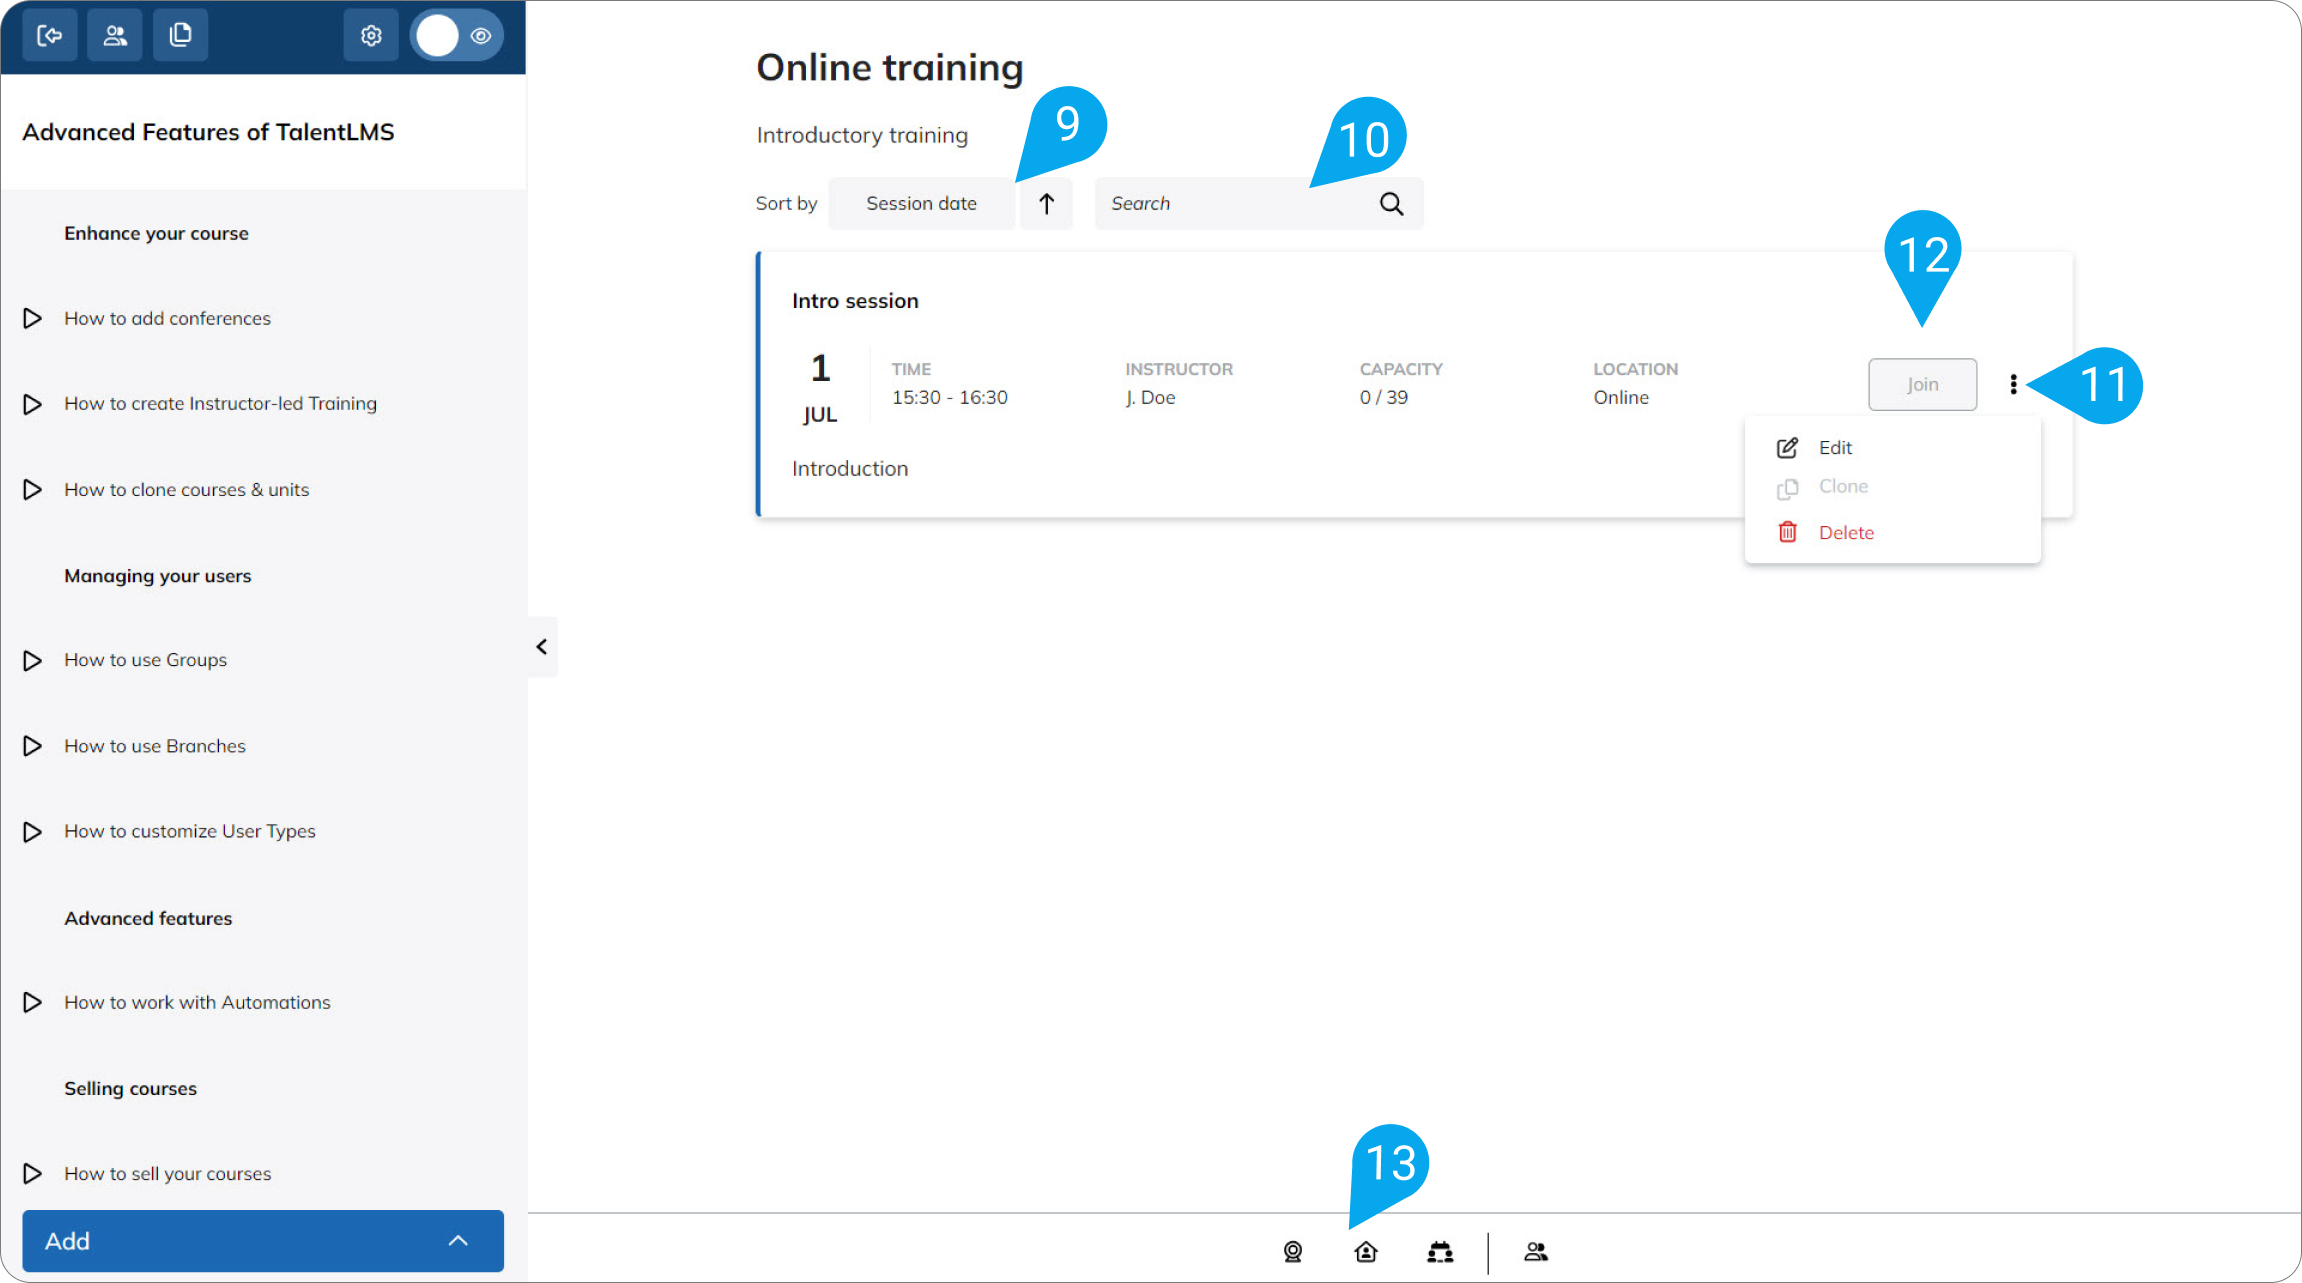Open the Session date sort dropdown
Viewport: 2302px width, 1283px height.
(920, 203)
